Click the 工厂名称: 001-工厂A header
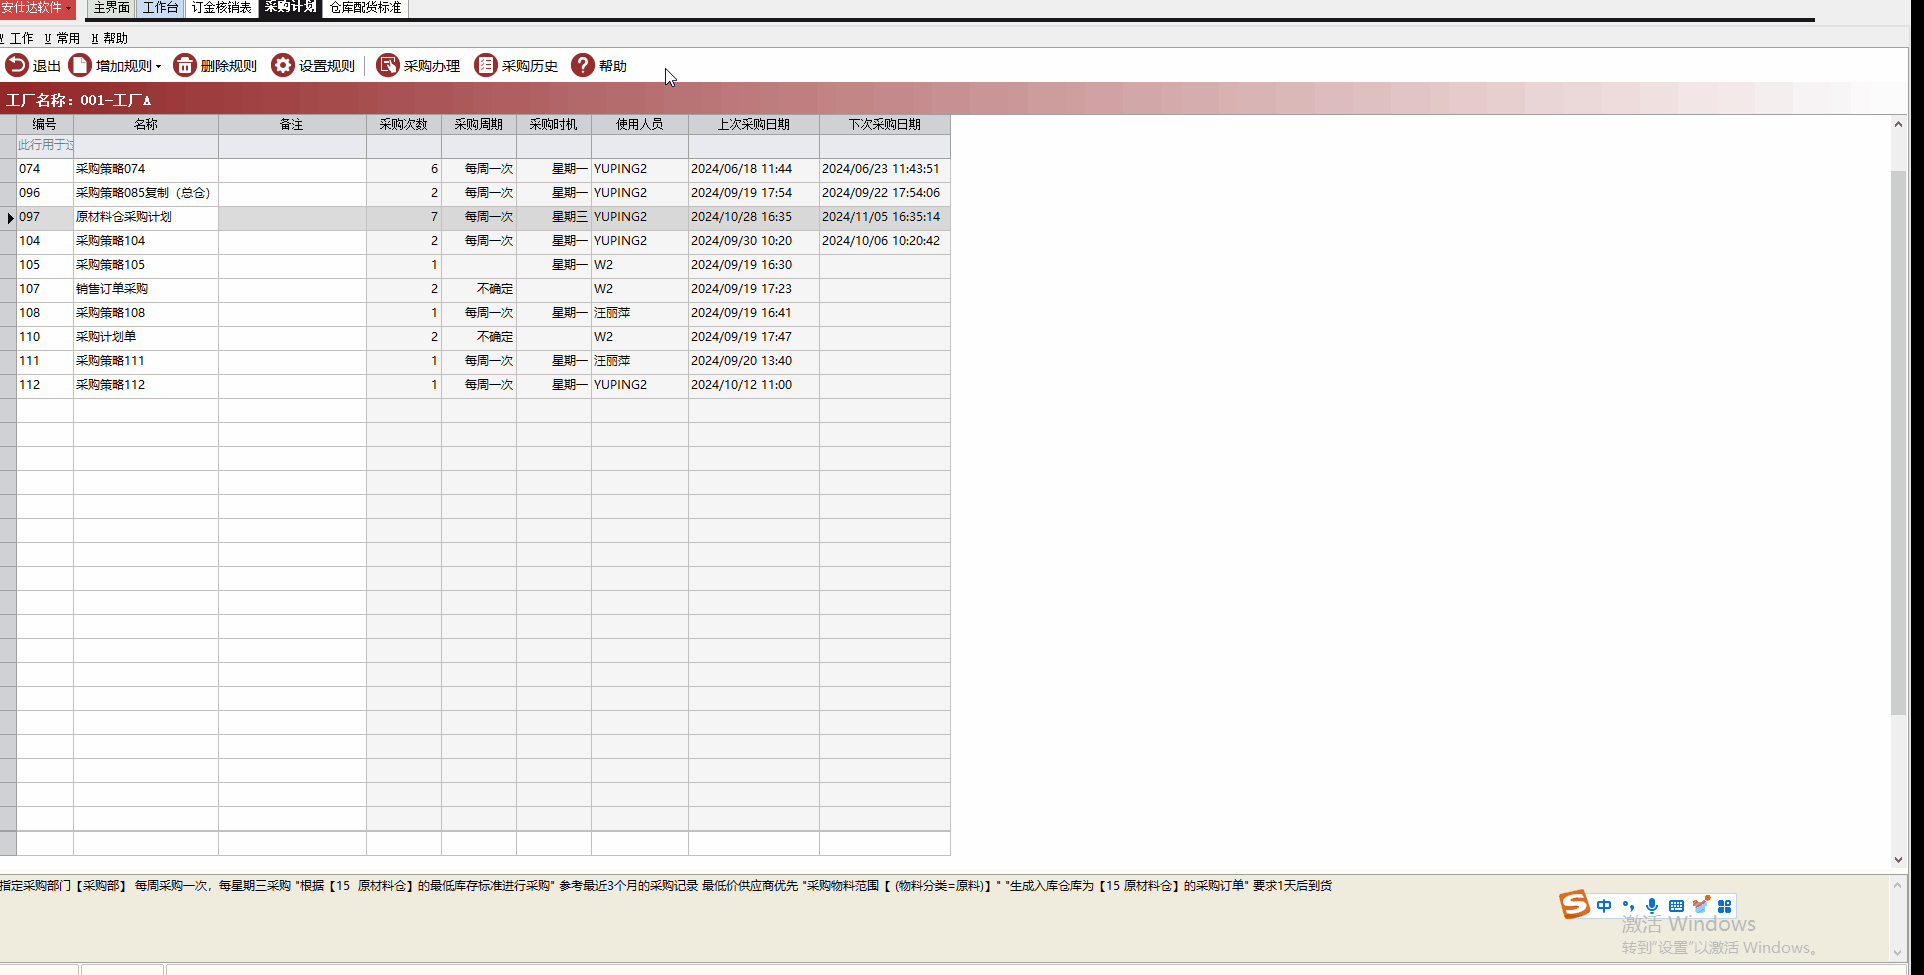Viewport: 1924px width, 975px height. click(x=79, y=100)
